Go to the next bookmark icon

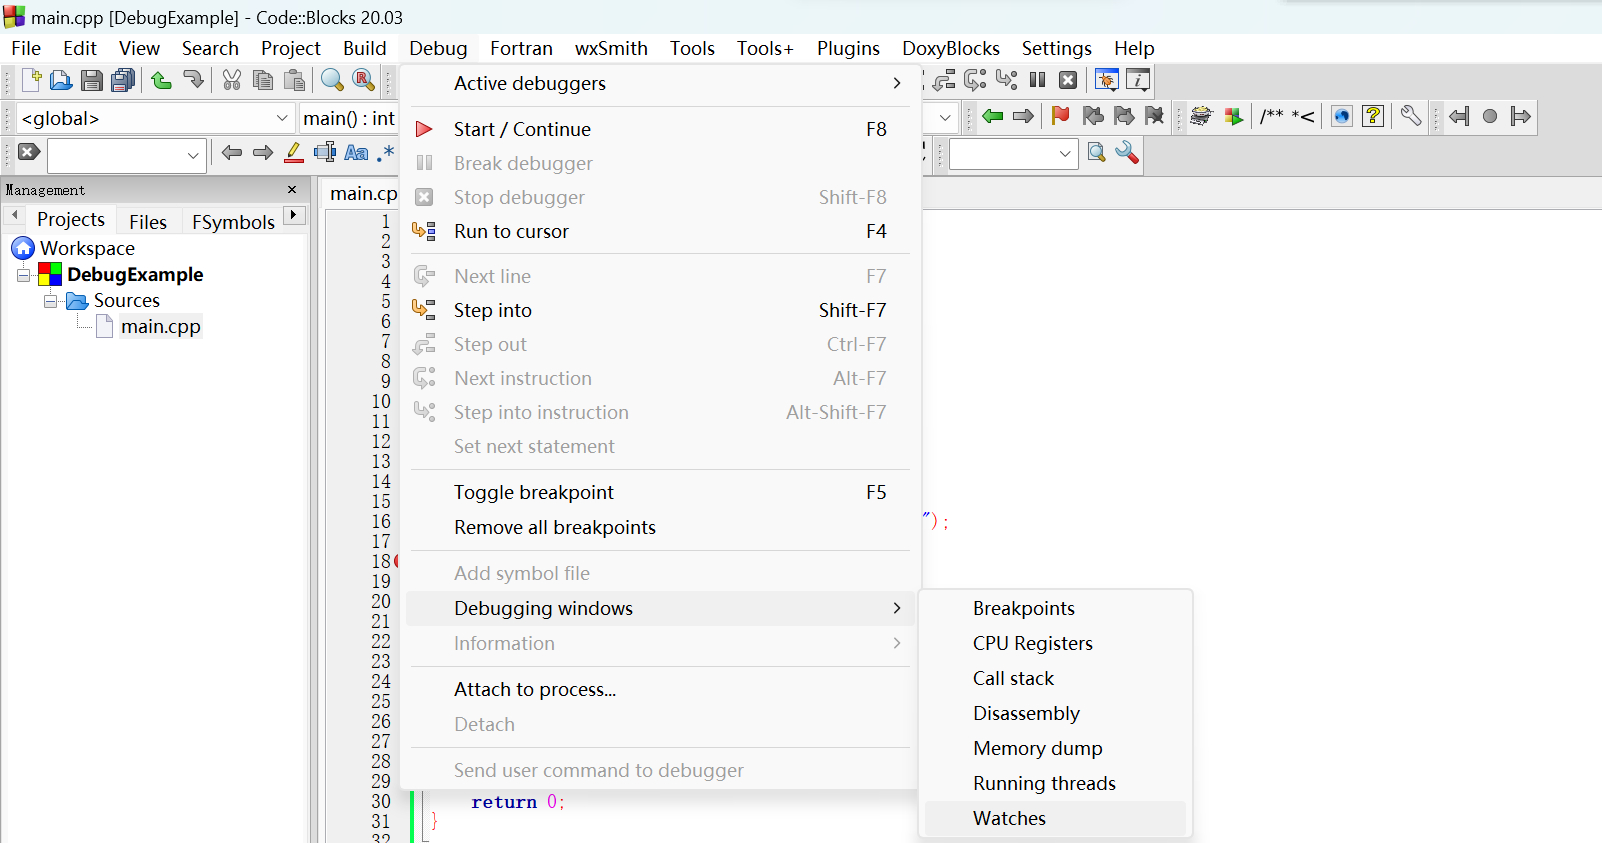tap(1124, 117)
